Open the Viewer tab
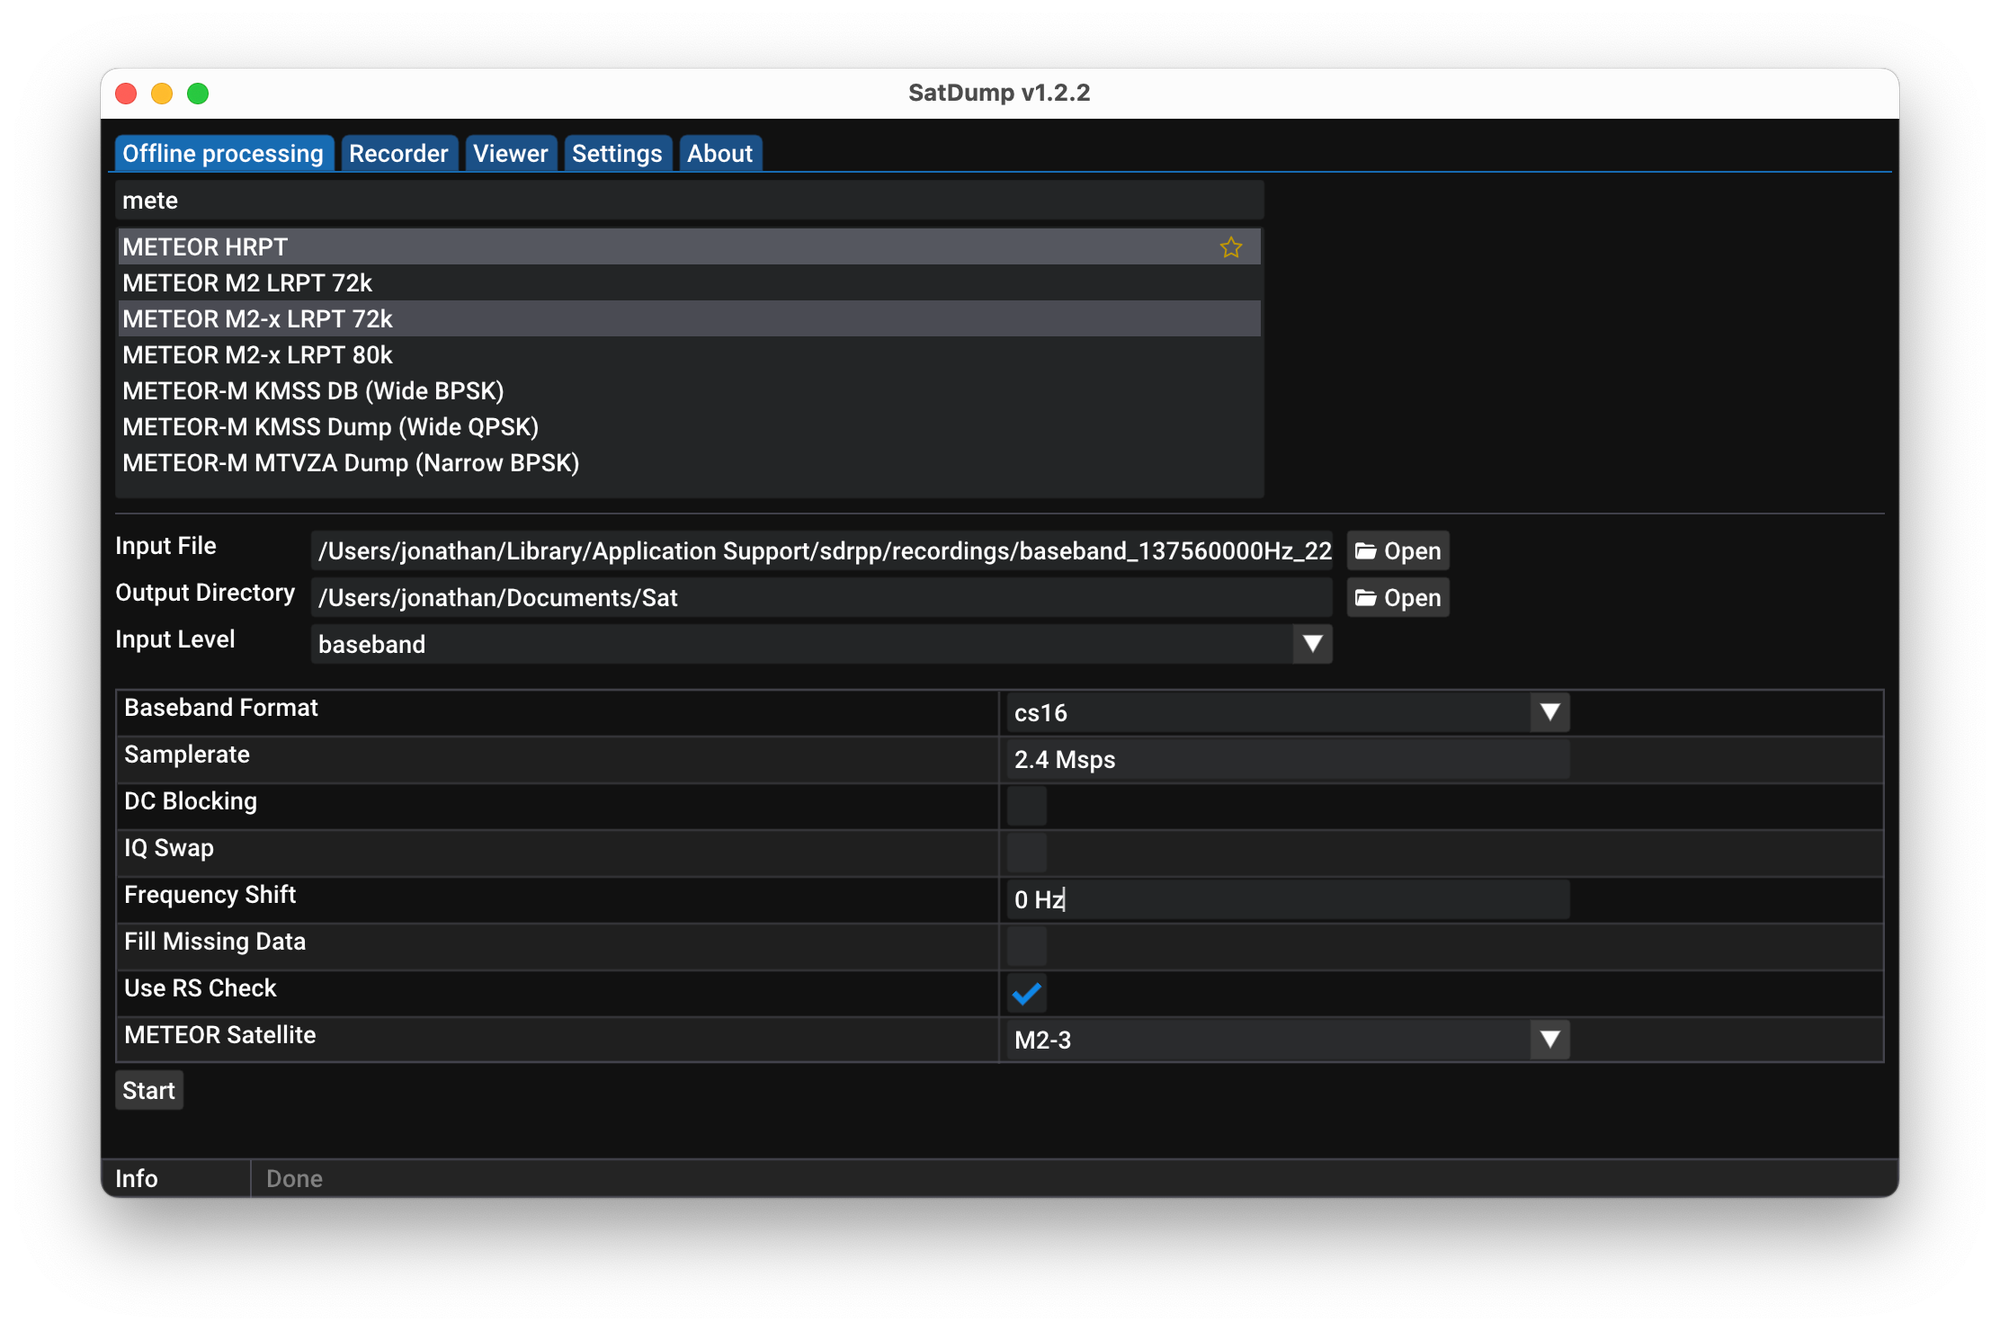This screenshot has width=2000, height=1331. (x=510, y=154)
